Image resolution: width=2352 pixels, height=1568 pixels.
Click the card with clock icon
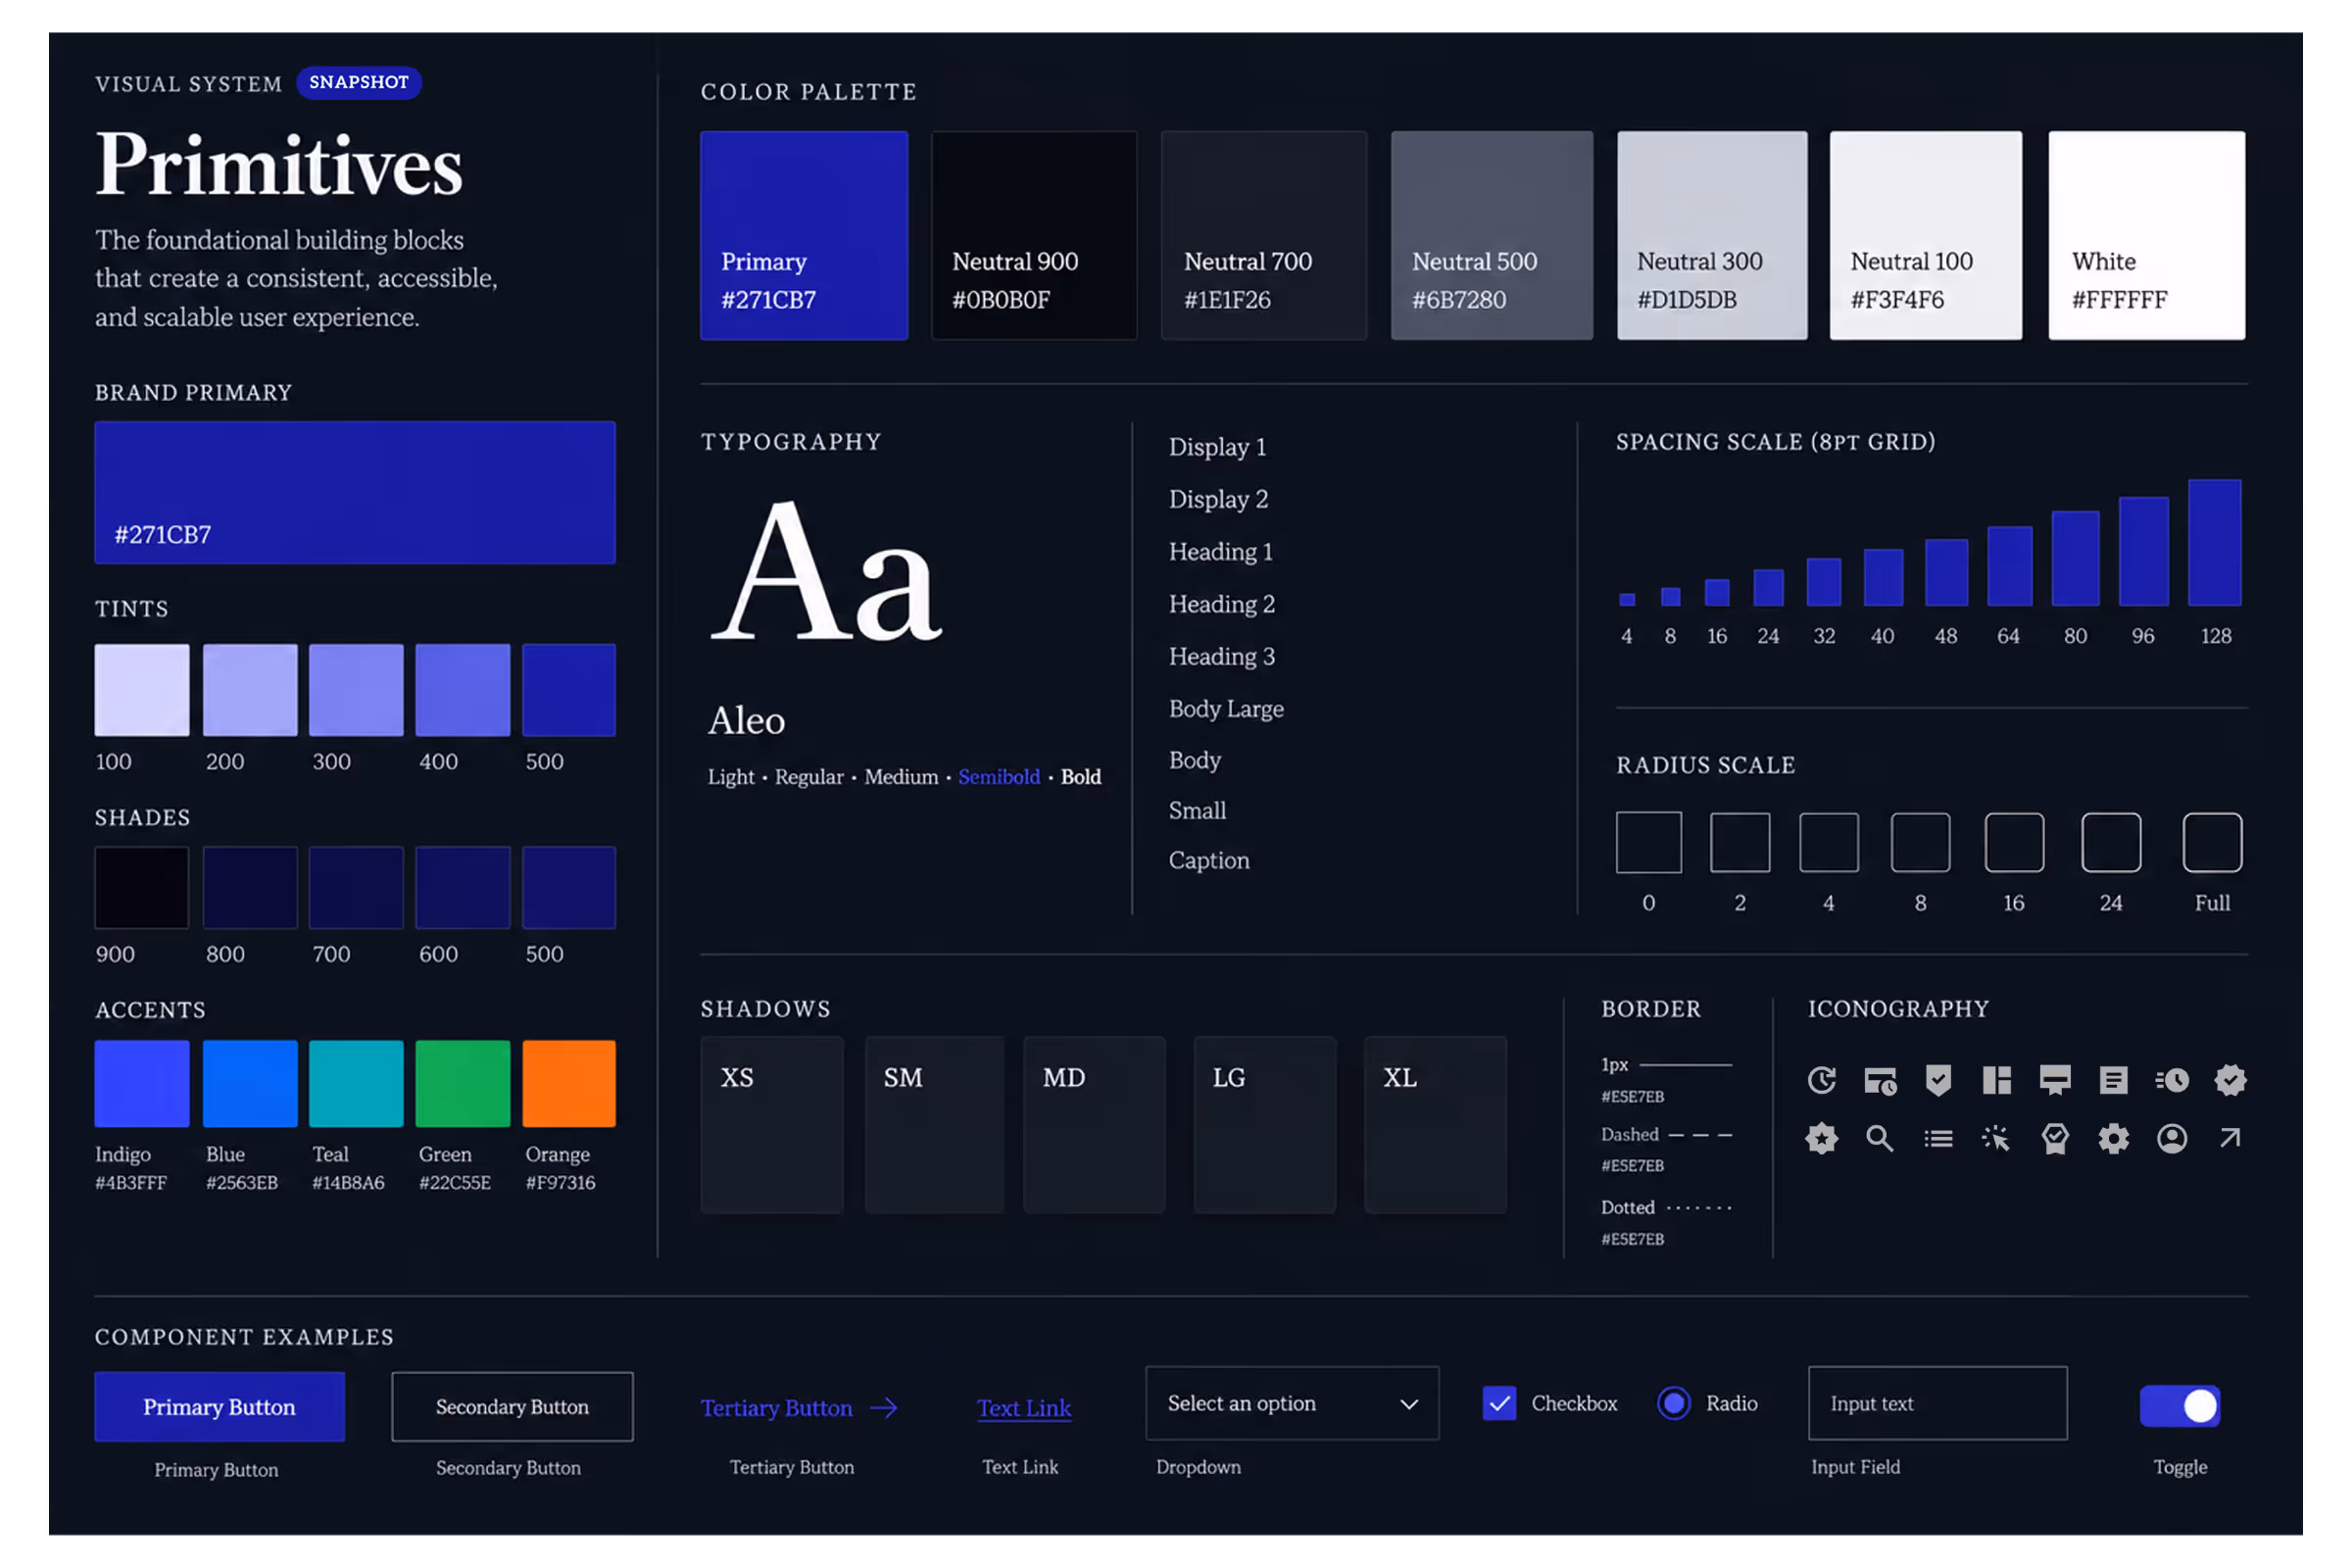1880,1080
